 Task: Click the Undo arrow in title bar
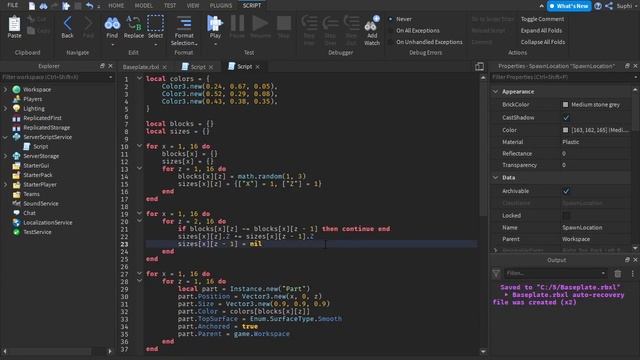(x=89, y=6)
